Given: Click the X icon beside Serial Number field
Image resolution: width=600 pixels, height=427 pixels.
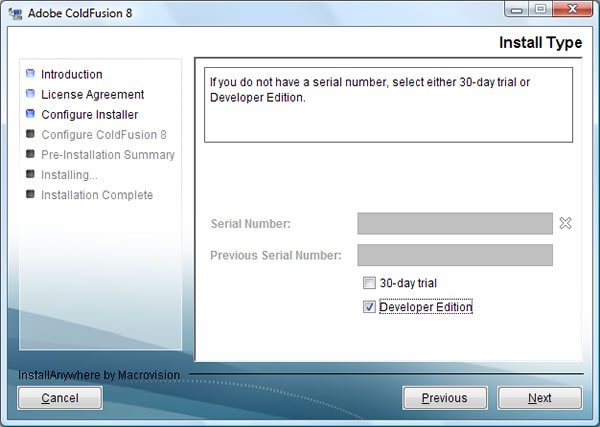Looking at the screenshot, I should [565, 223].
